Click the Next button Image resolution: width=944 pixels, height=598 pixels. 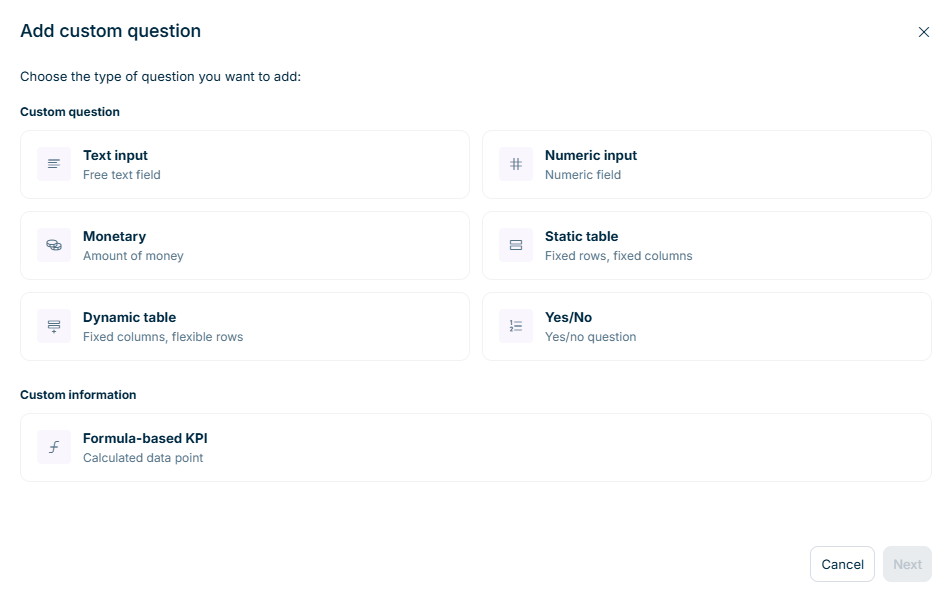point(907,564)
